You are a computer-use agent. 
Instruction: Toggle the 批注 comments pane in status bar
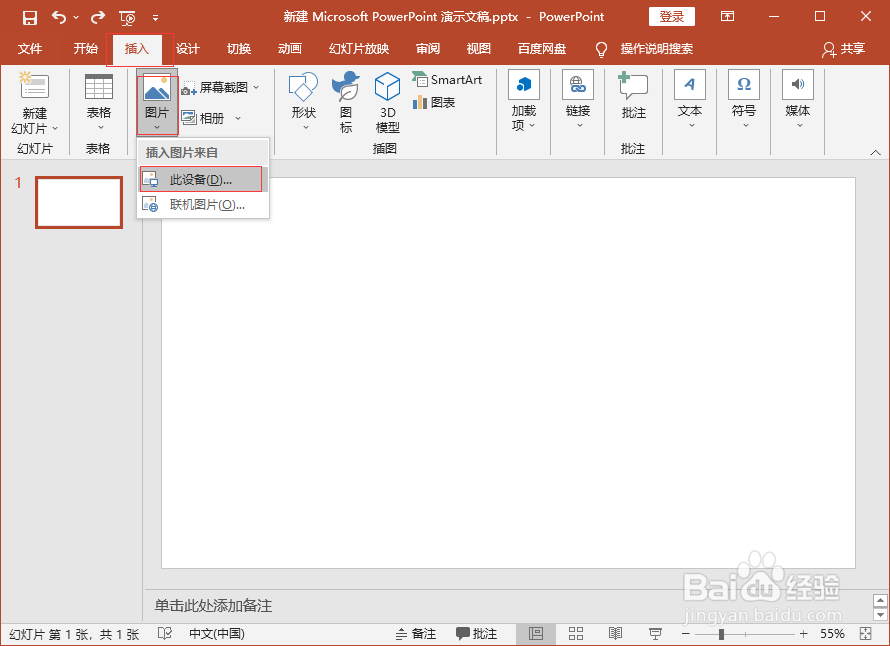pyautogui.click(x=476, y=634)
